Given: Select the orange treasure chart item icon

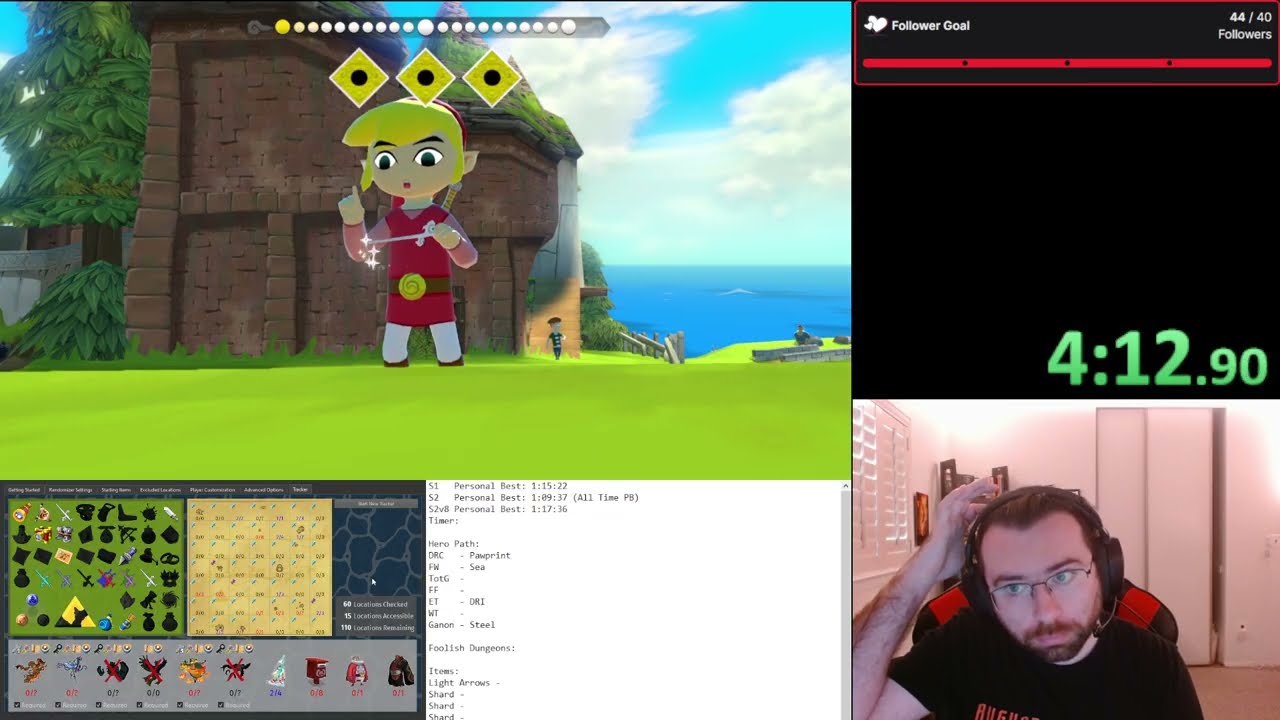Looking at the screenshot, I should [64, 555].
